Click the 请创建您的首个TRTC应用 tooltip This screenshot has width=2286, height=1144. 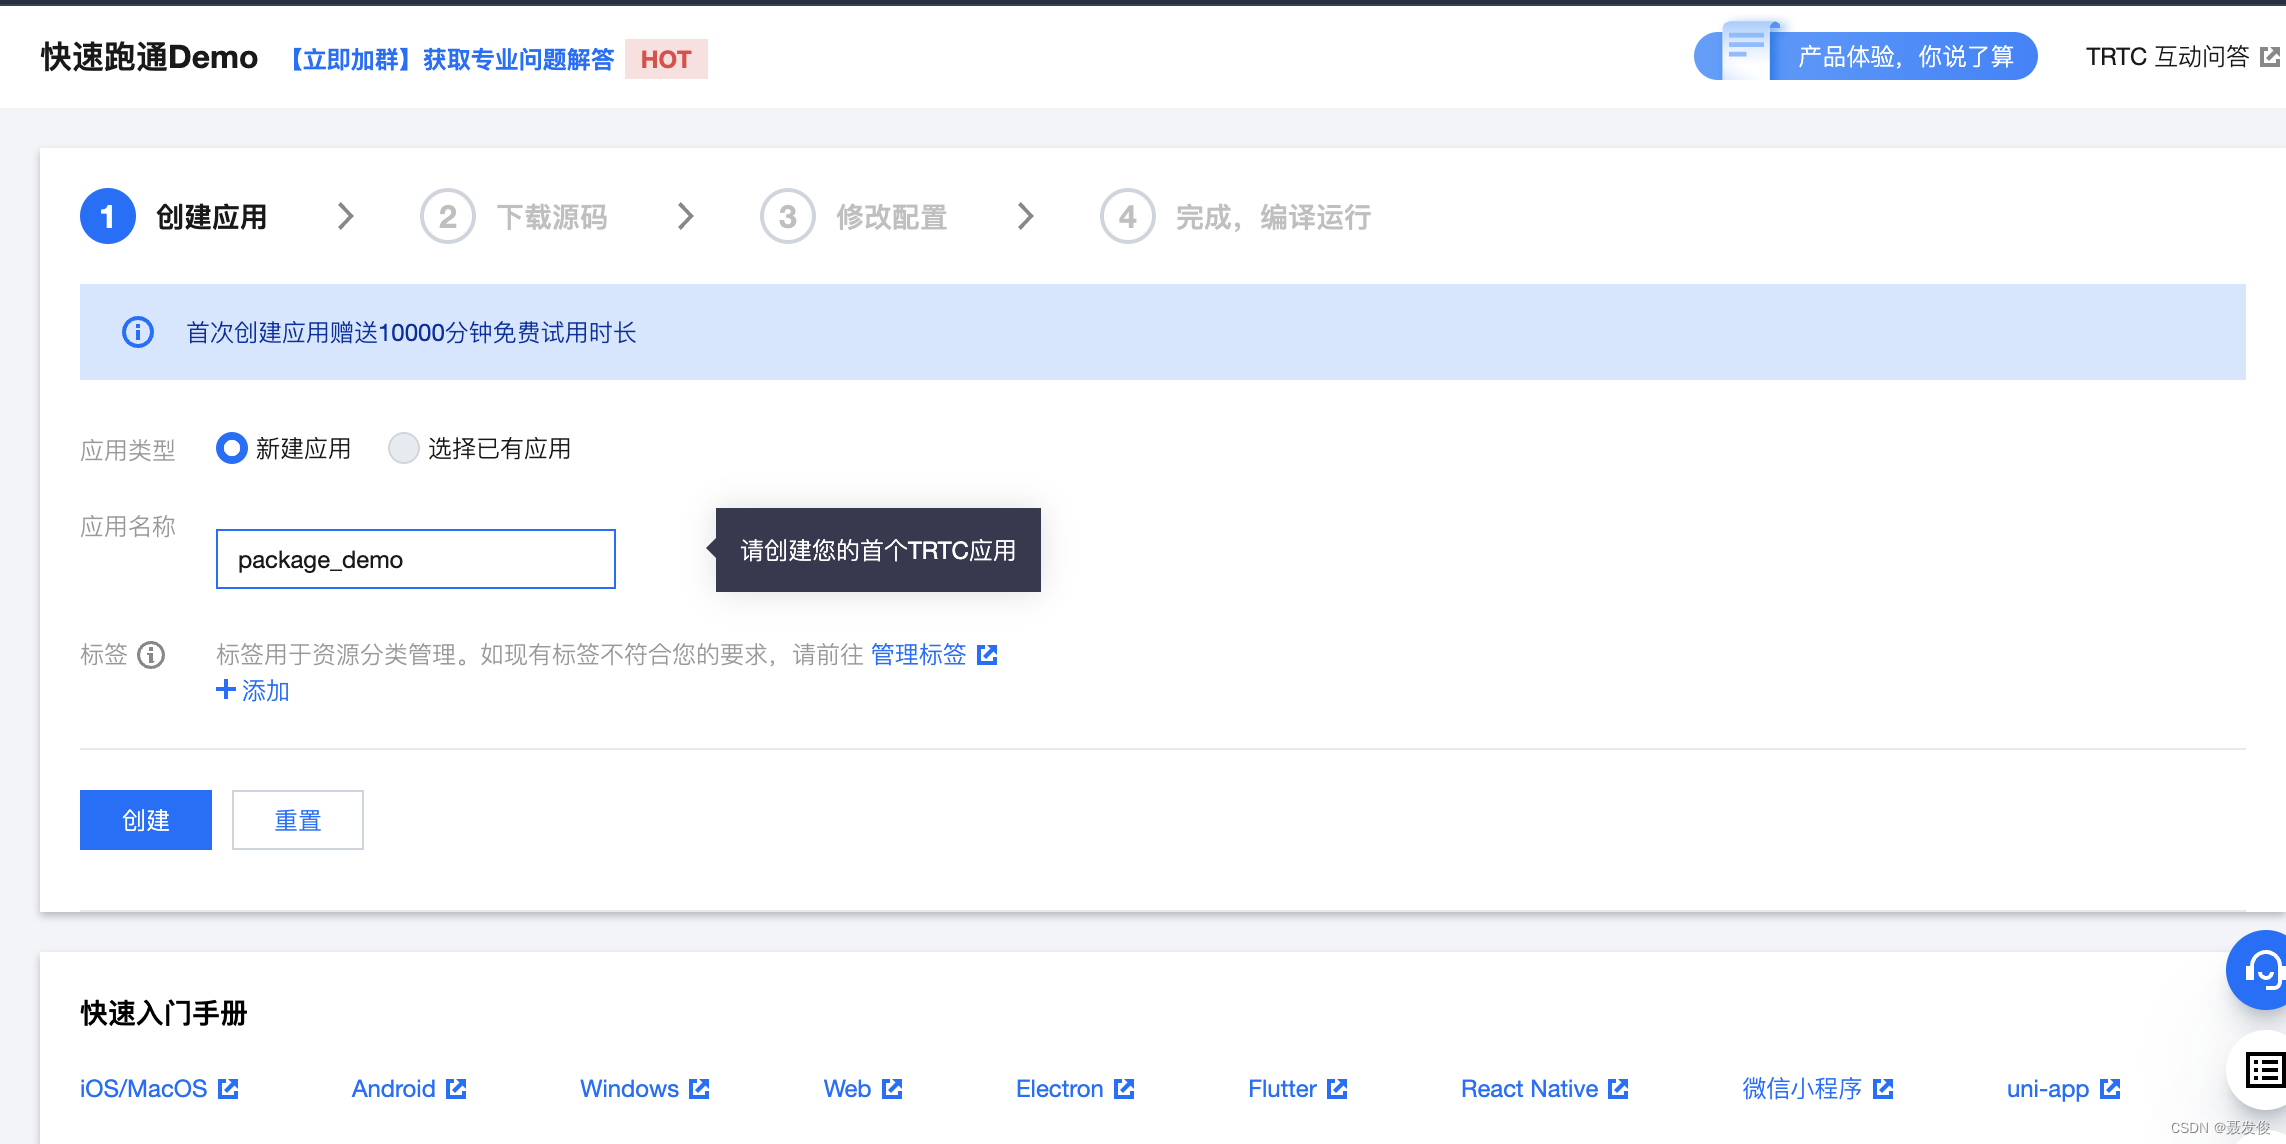coord(877,550)
